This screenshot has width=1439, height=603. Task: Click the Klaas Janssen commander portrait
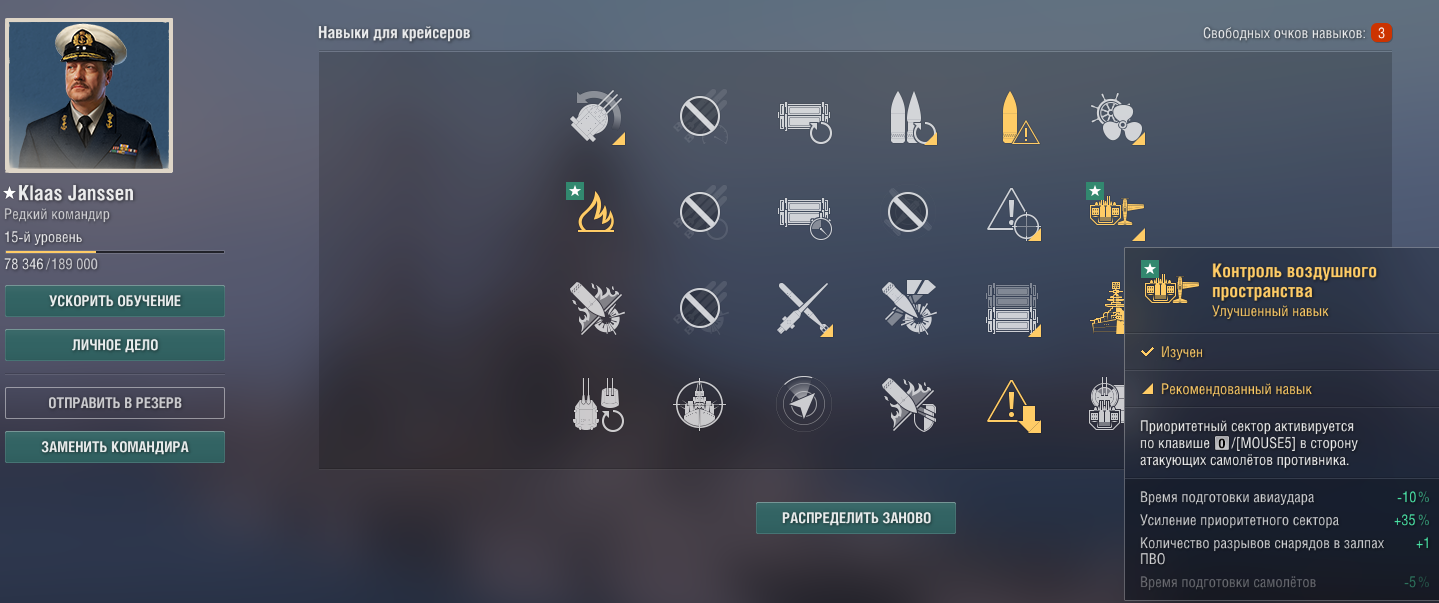click(x=89, y=95)
